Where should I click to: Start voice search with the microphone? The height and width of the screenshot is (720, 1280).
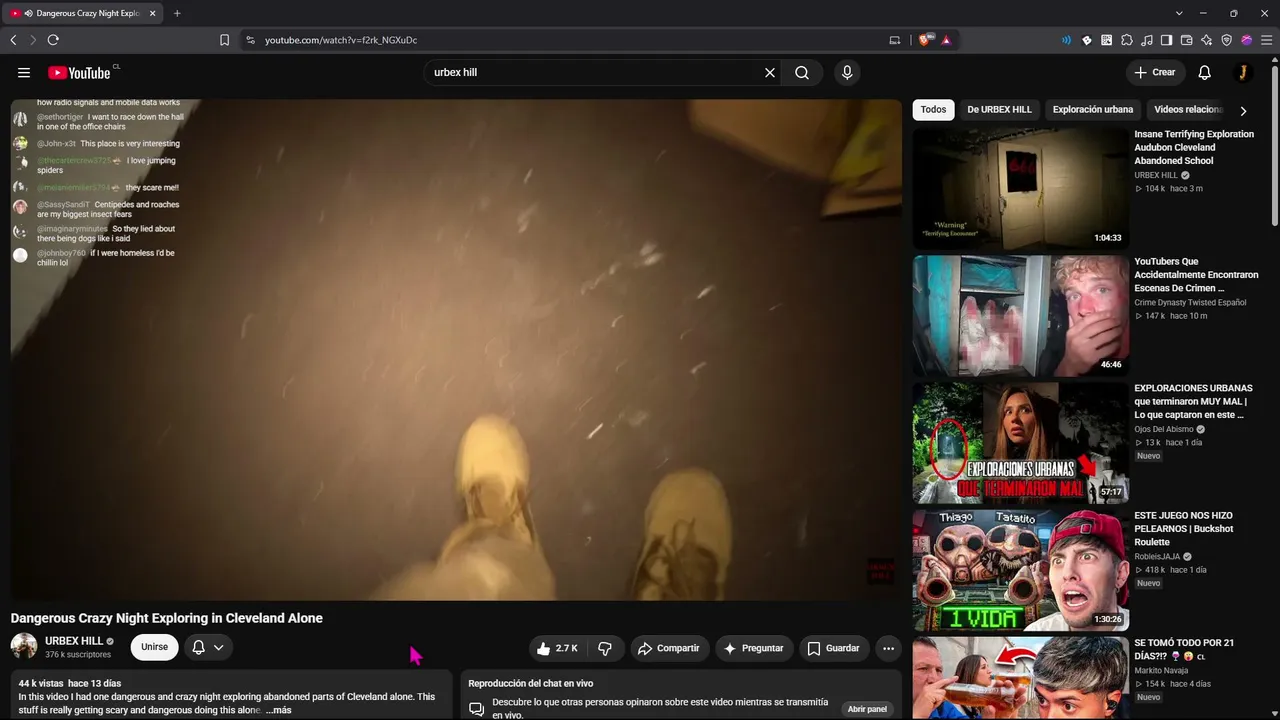pyautogui.click(x=847, y=73)
